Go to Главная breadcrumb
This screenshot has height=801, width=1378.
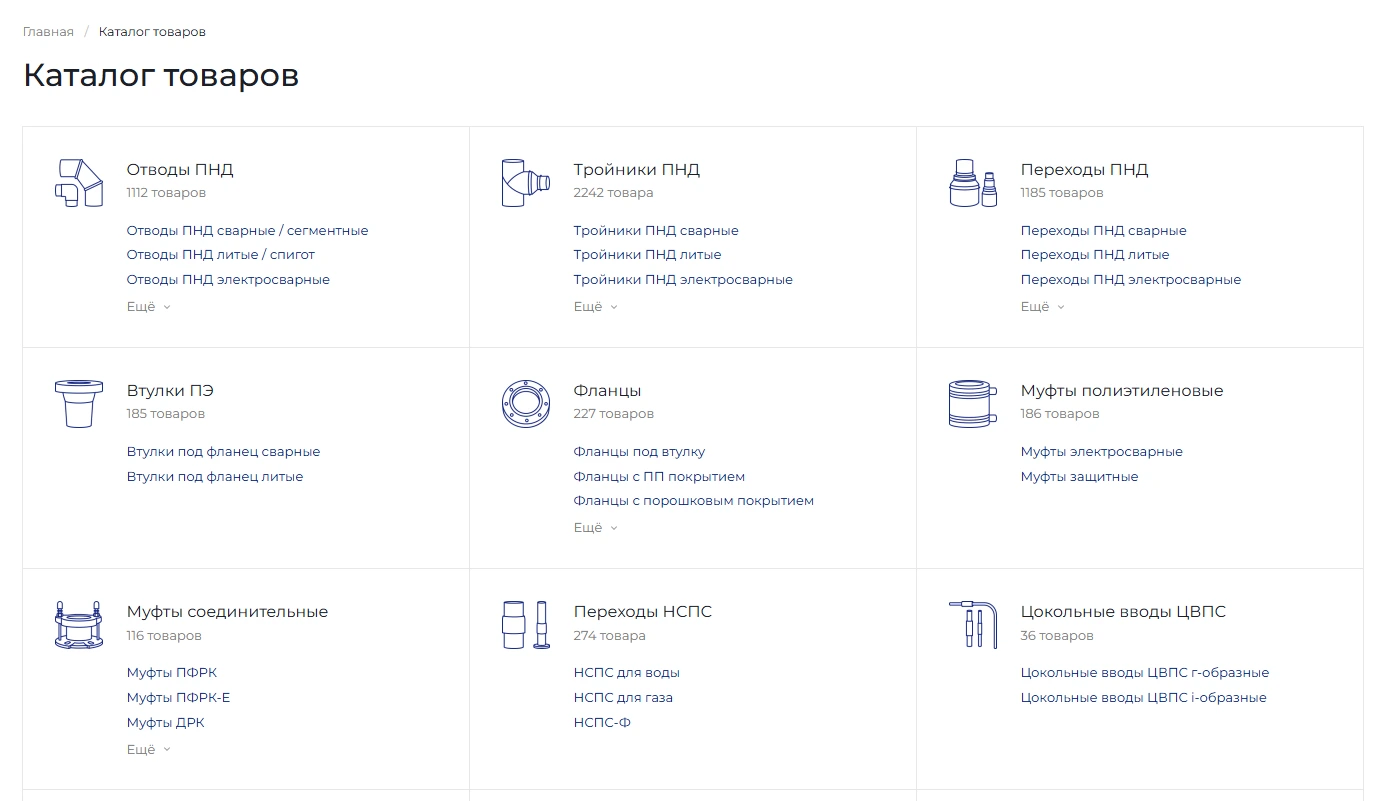coord(48,32)
